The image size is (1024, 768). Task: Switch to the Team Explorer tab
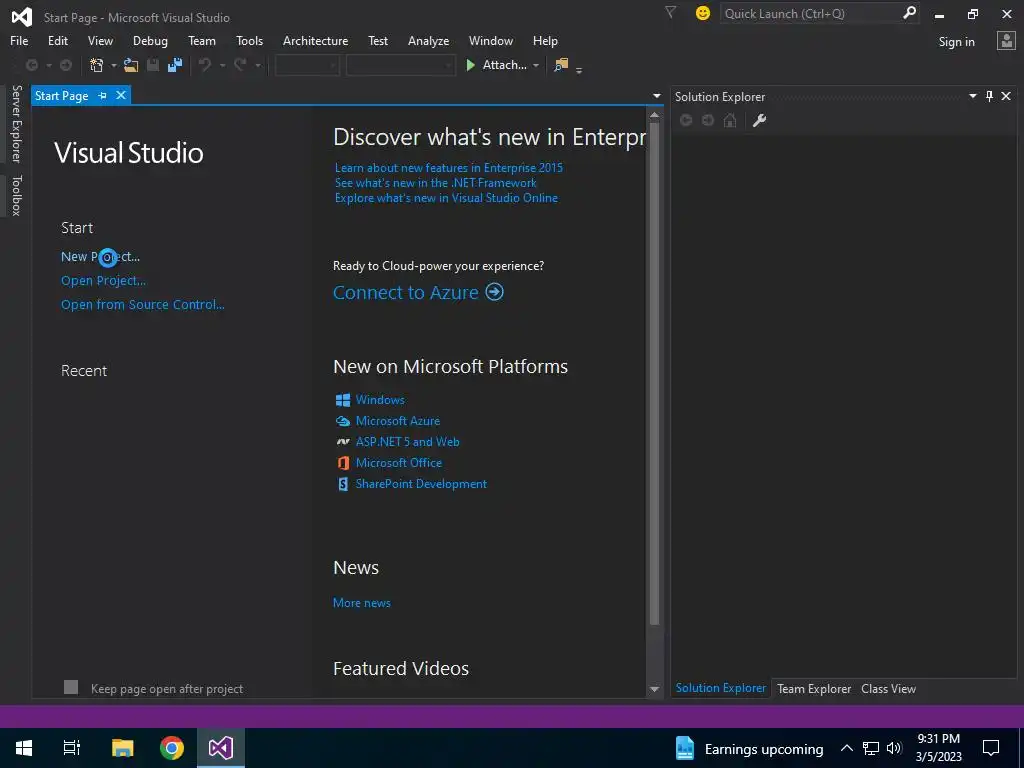tap(814, 688)
